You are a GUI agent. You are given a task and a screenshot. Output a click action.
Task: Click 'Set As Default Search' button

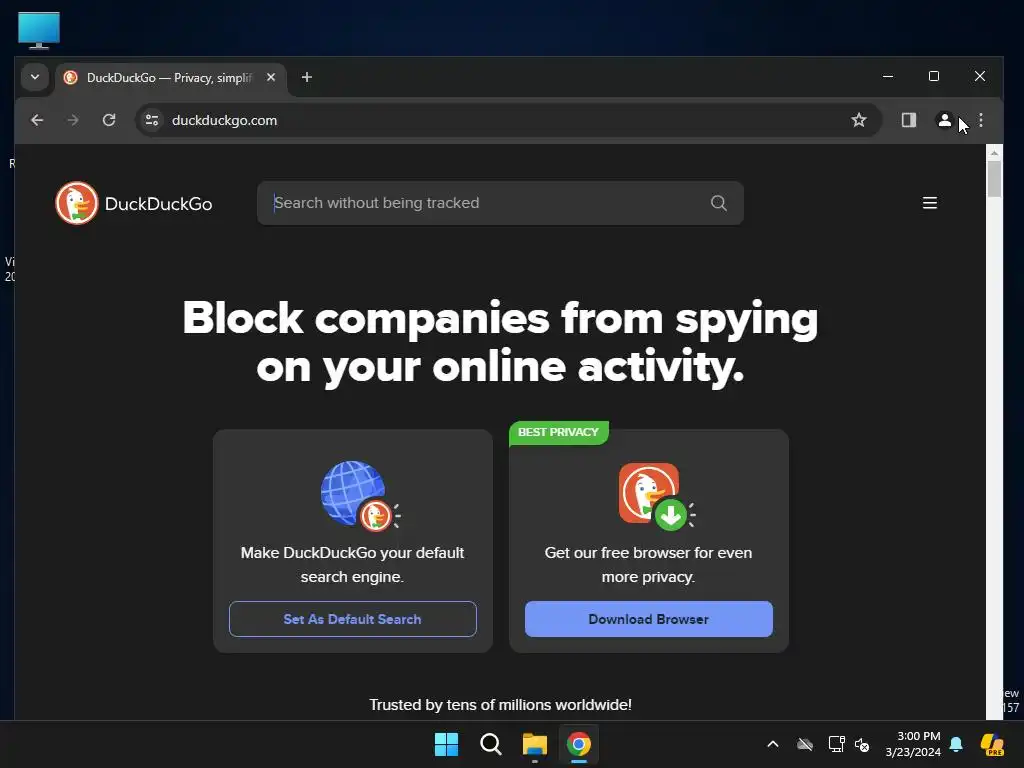click(353, 619)
